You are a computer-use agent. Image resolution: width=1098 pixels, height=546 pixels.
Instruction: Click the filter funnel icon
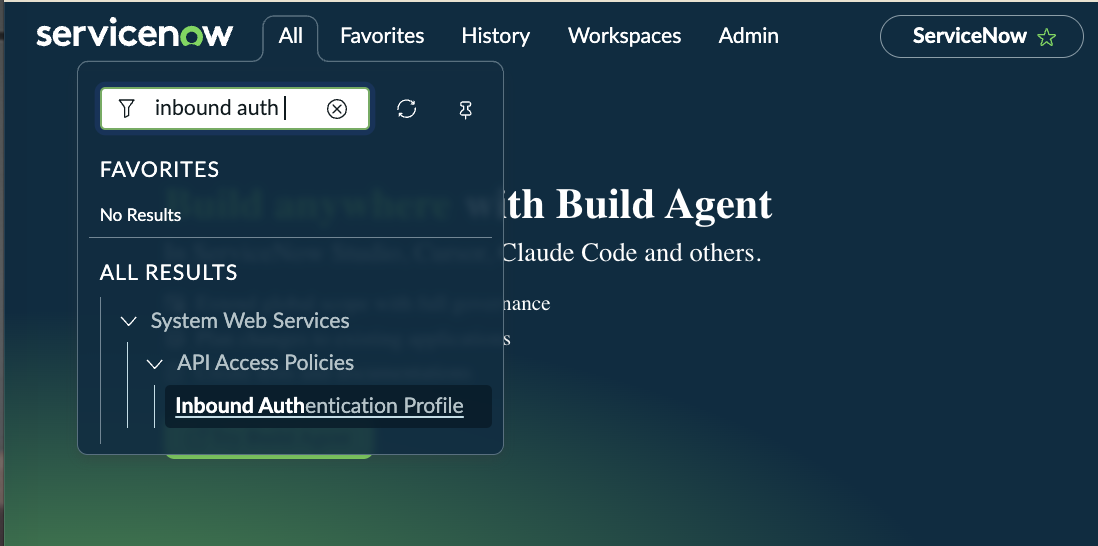click(126, 108)
